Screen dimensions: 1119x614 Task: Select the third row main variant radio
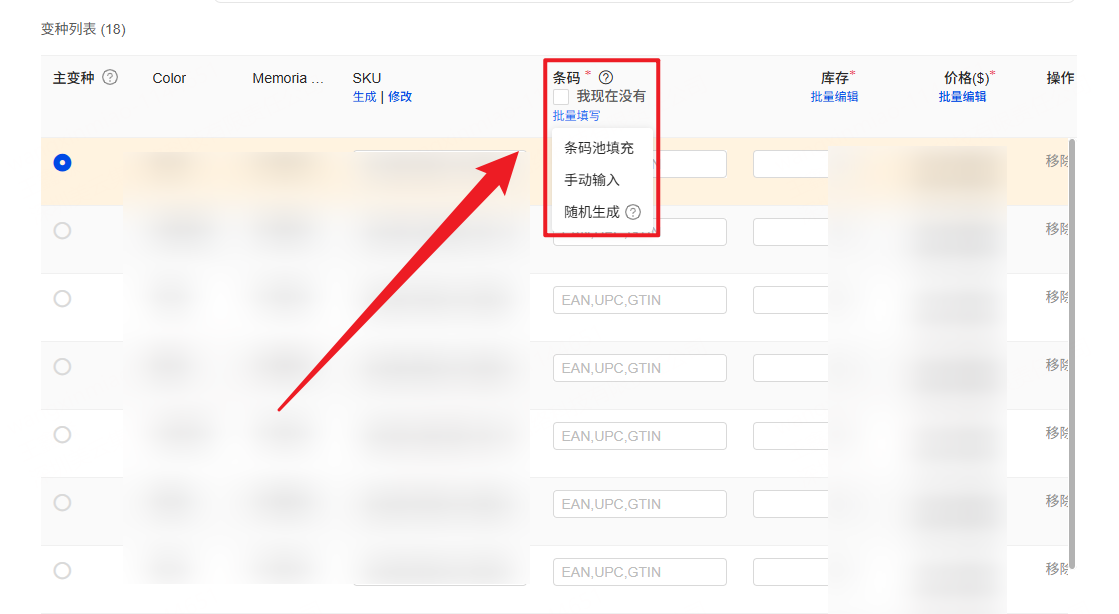point(62,299)
